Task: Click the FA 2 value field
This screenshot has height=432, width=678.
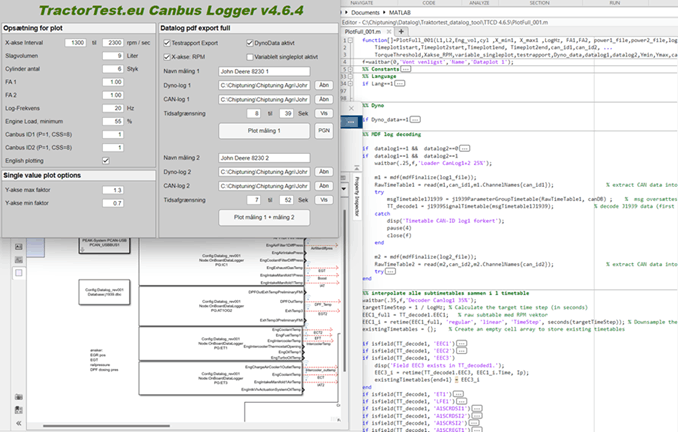Action: pos(113,95)
